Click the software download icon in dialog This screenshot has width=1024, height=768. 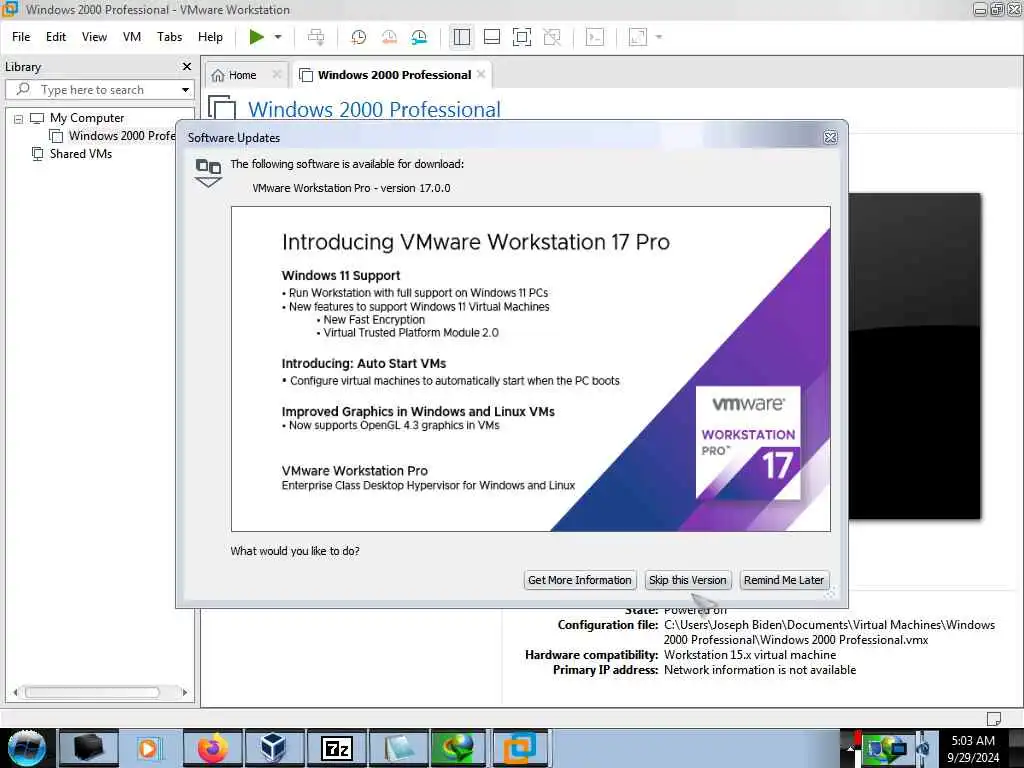(x=208, y=172)
